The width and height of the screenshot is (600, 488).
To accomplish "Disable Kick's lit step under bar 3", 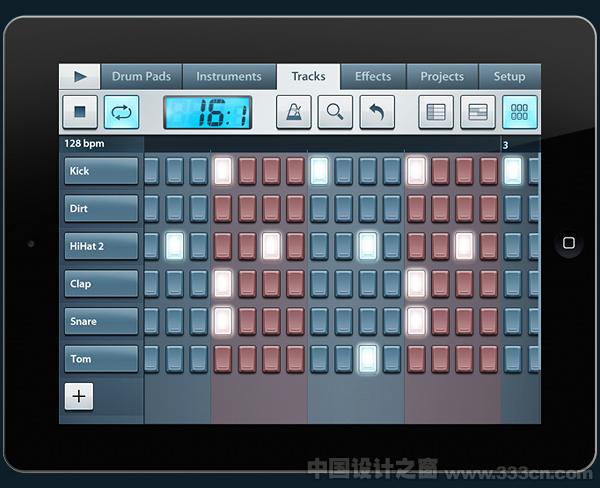I will tap(512, 171).
